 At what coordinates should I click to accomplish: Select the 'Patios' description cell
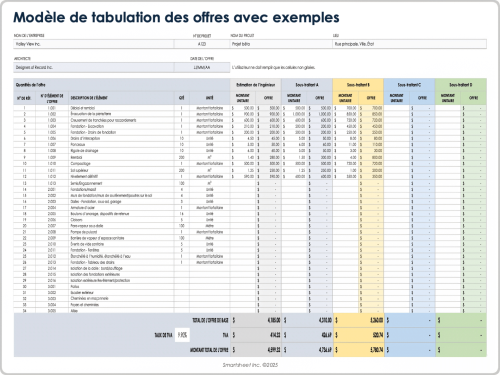121,287
